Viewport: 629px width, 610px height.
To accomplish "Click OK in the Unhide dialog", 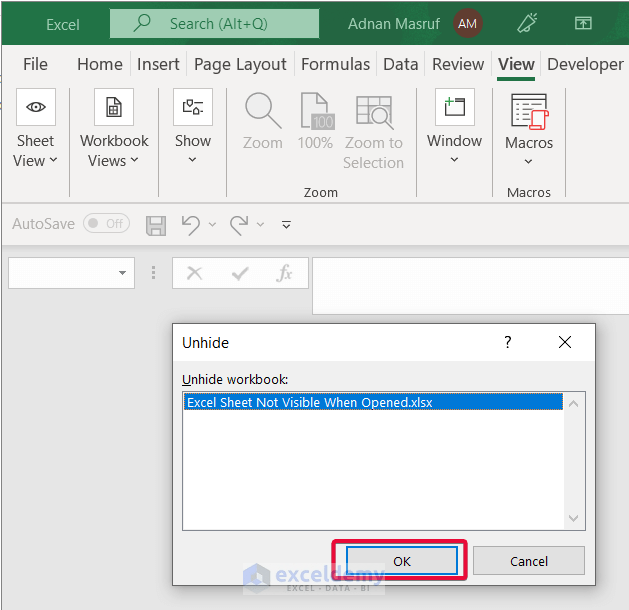I will pyautogui.click(x=402, y=561).
